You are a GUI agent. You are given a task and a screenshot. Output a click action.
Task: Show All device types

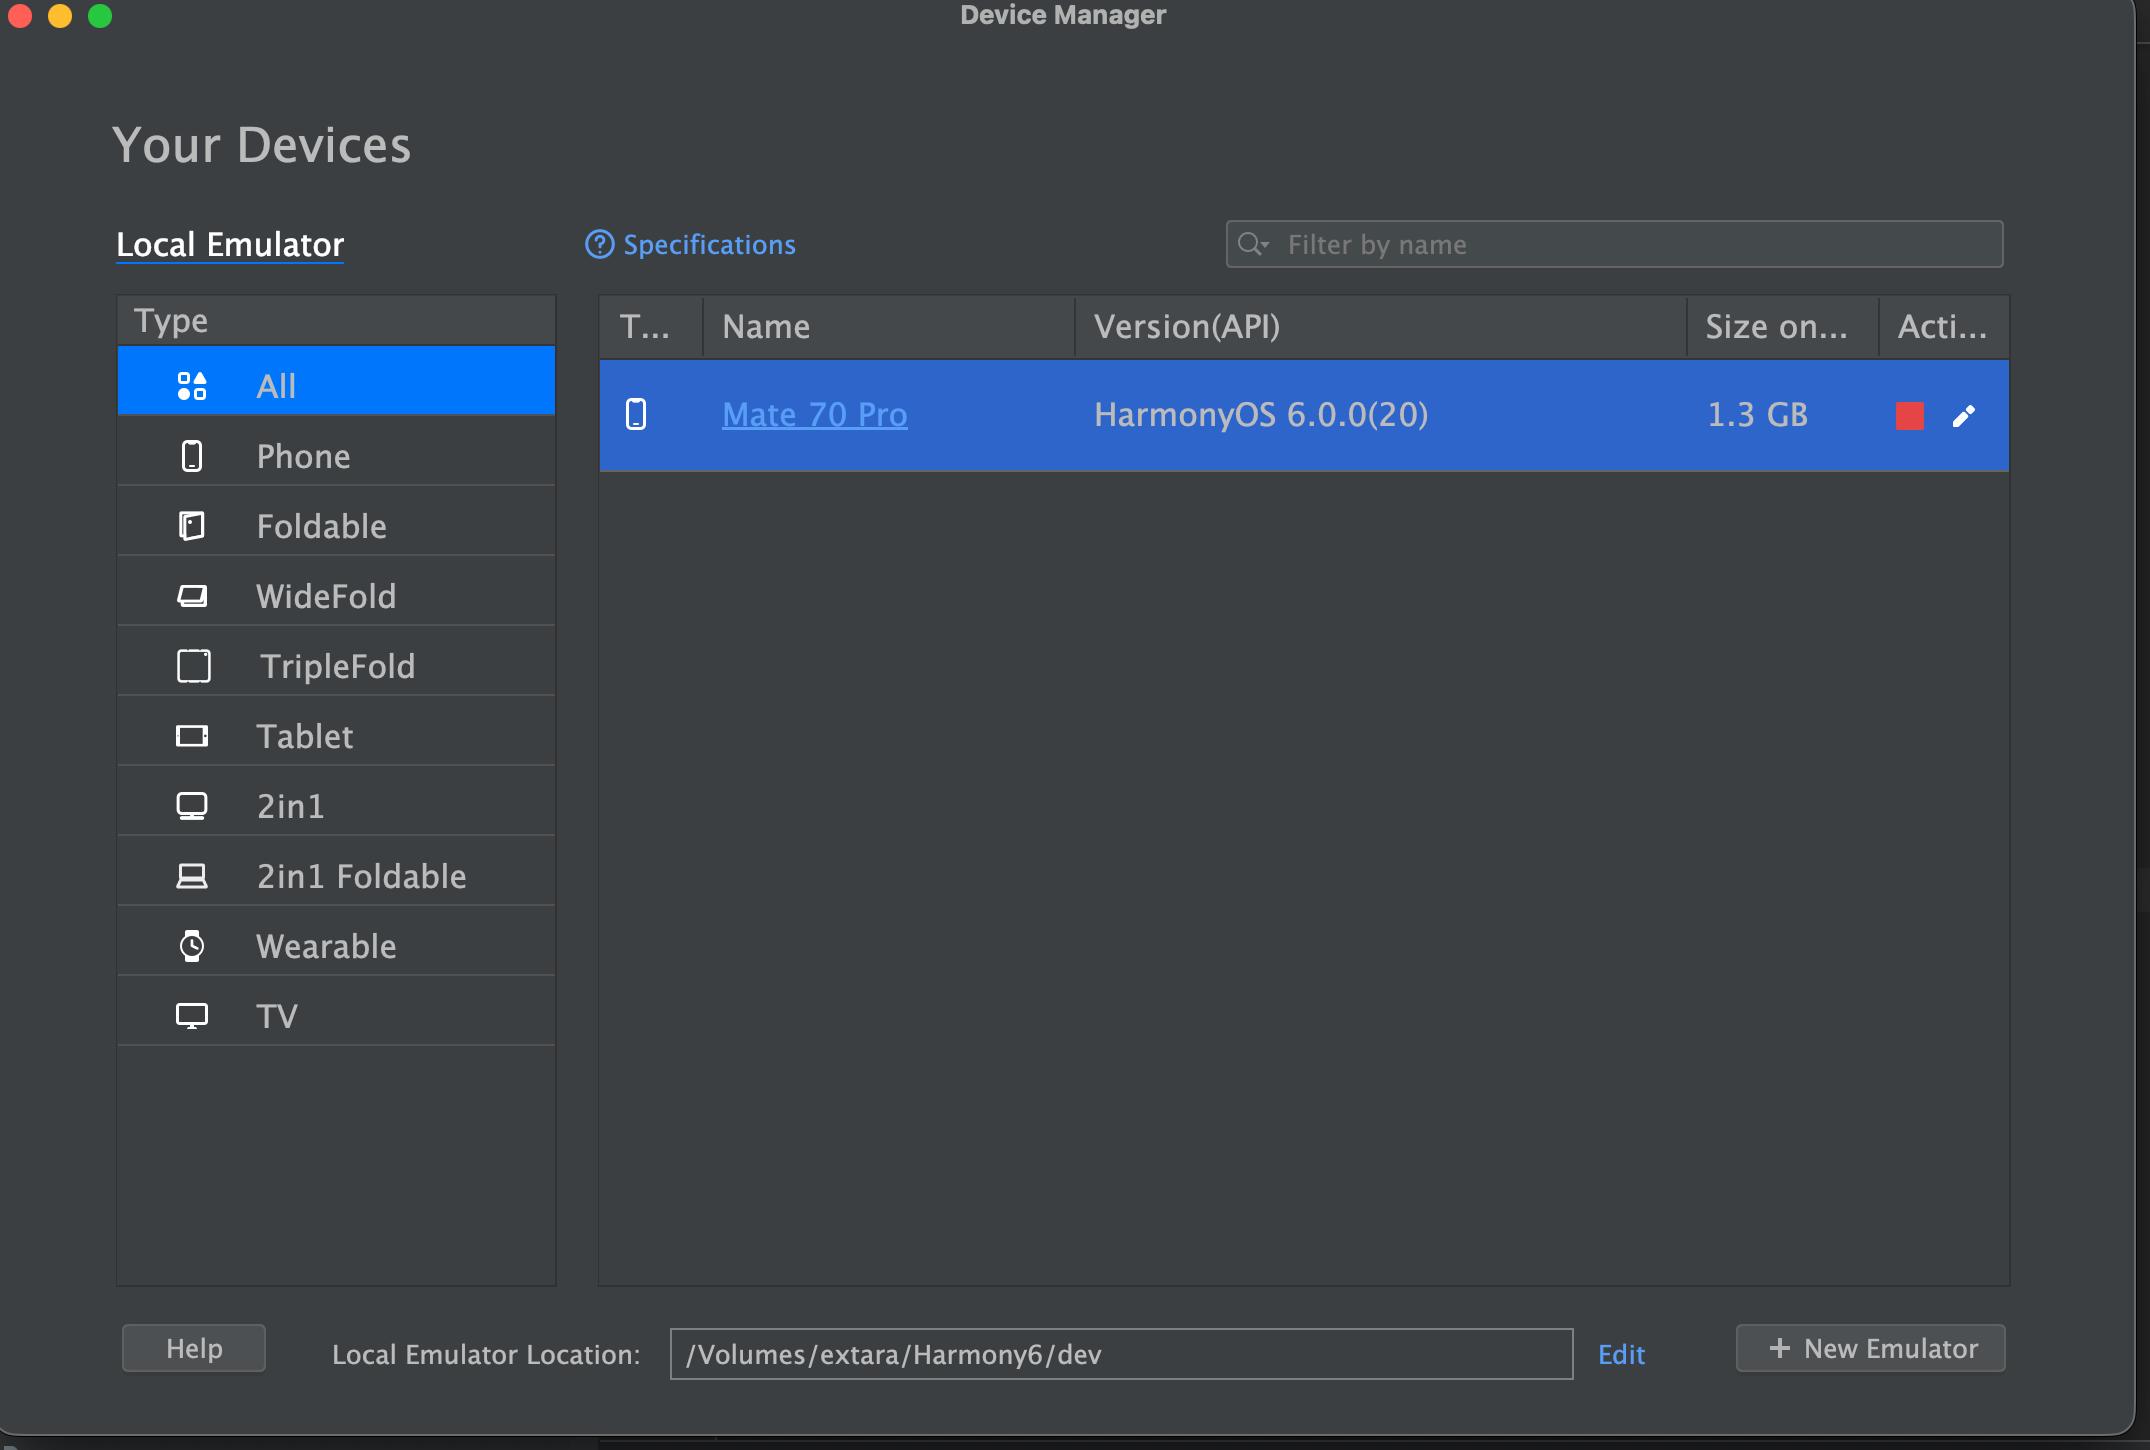coord(276,386)
